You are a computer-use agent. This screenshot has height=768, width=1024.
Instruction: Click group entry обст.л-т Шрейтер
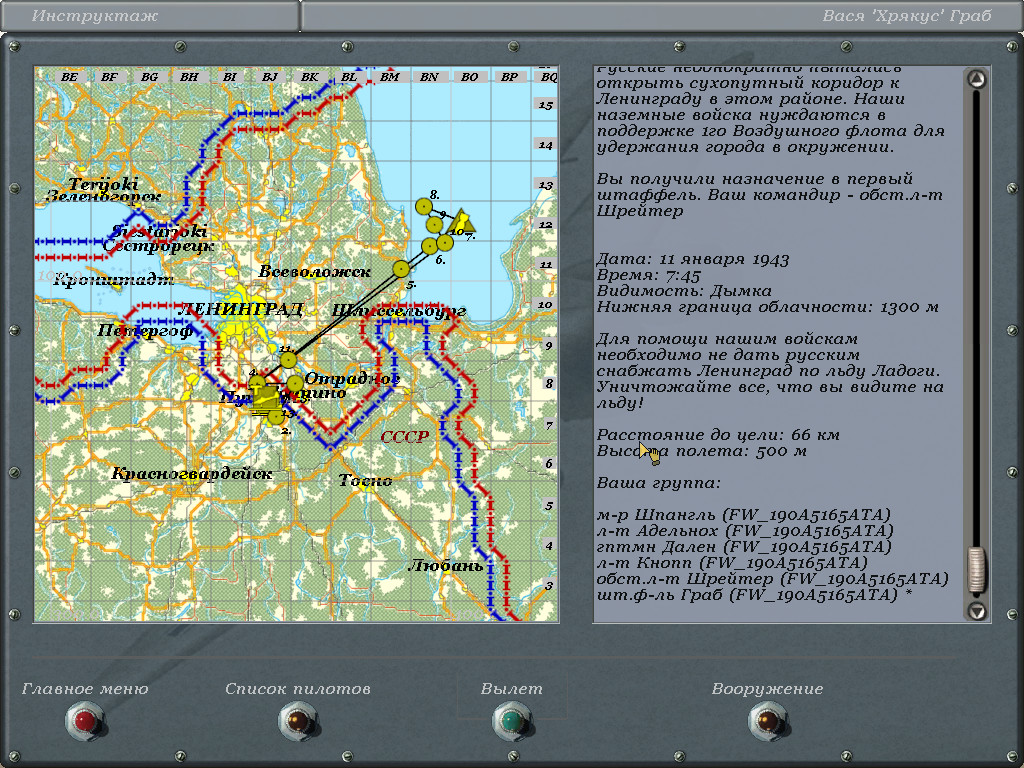pyautogui.click(x=772, y=579)
